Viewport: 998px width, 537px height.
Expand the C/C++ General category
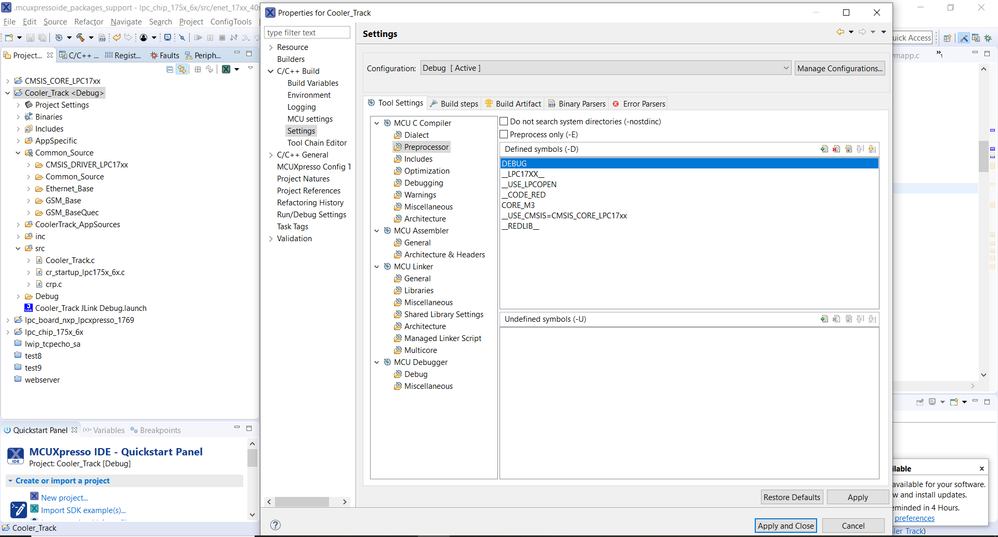click(x=271, y=155)
